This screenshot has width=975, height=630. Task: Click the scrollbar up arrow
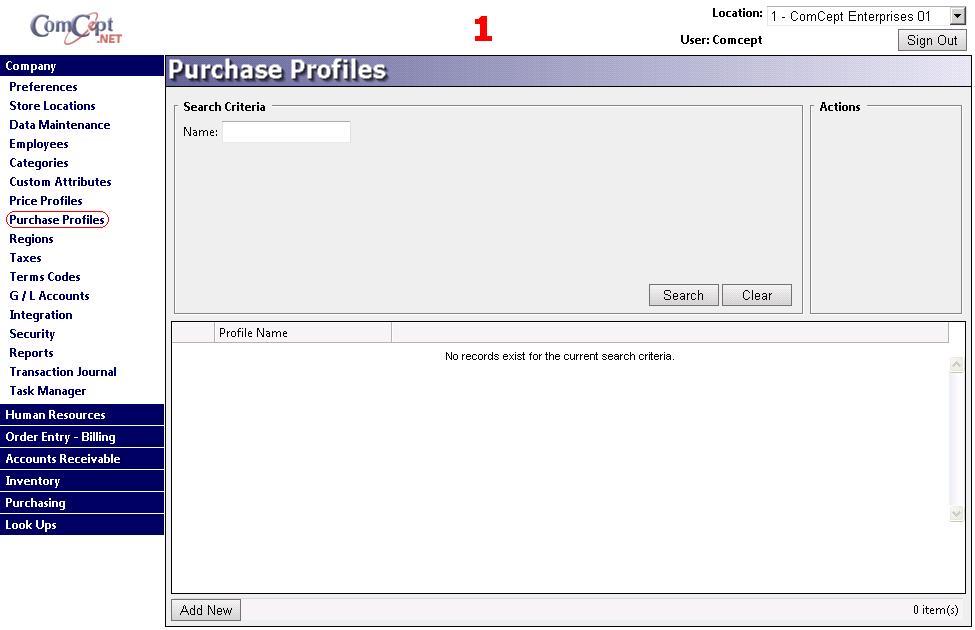point(956,365)
